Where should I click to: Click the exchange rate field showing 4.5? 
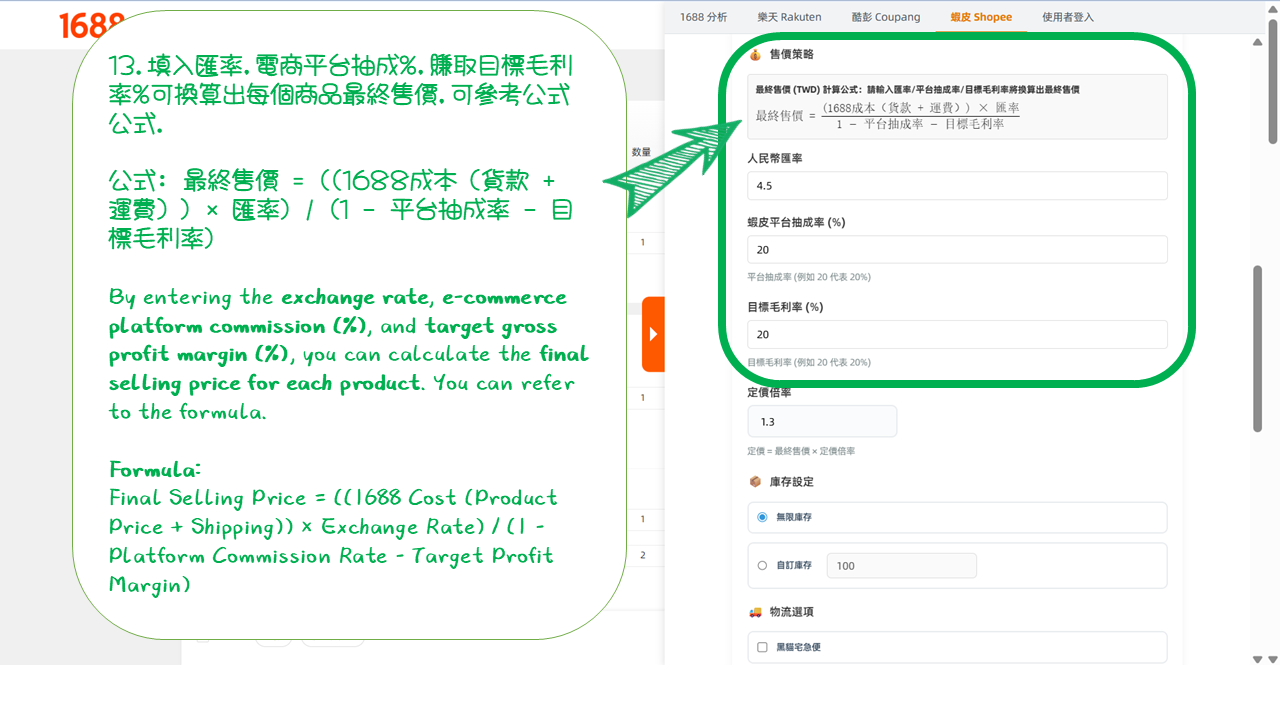957,185
